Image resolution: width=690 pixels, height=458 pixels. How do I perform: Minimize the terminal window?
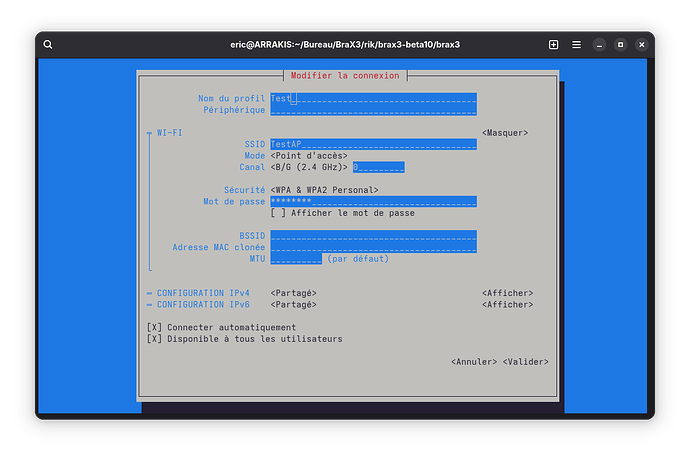click(599, 45)
